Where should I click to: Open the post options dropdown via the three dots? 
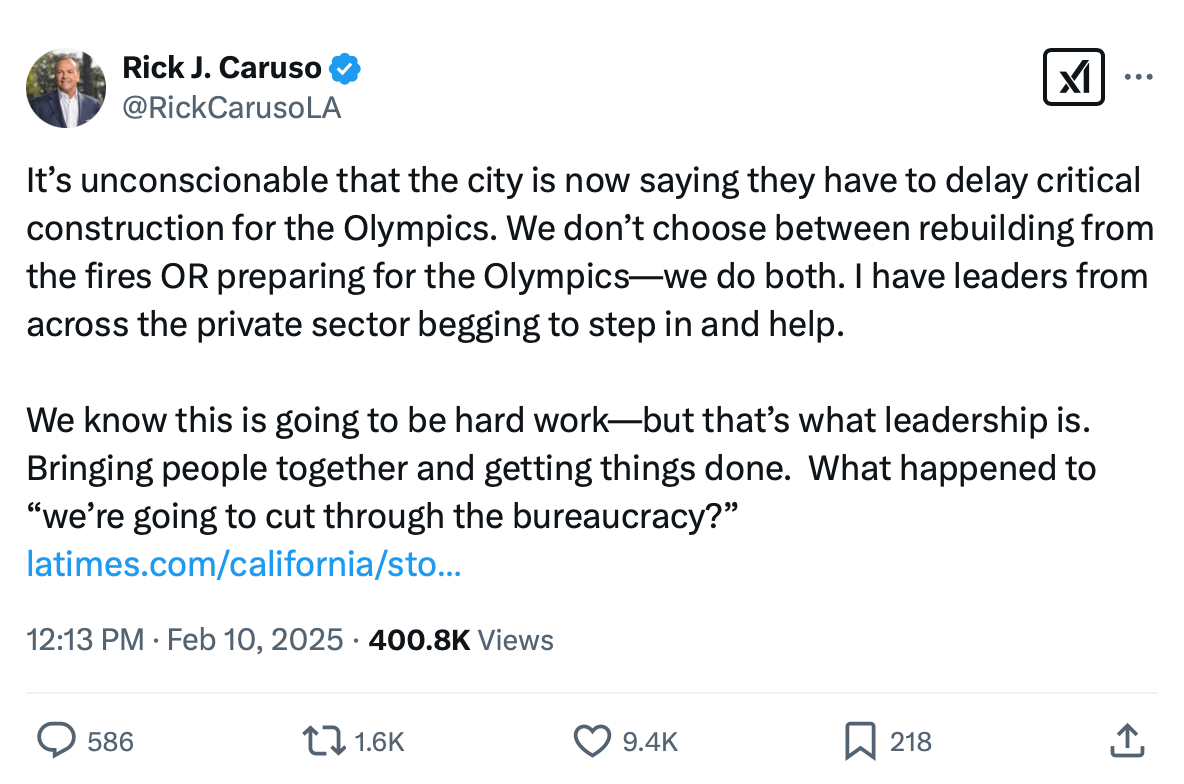1139,76
